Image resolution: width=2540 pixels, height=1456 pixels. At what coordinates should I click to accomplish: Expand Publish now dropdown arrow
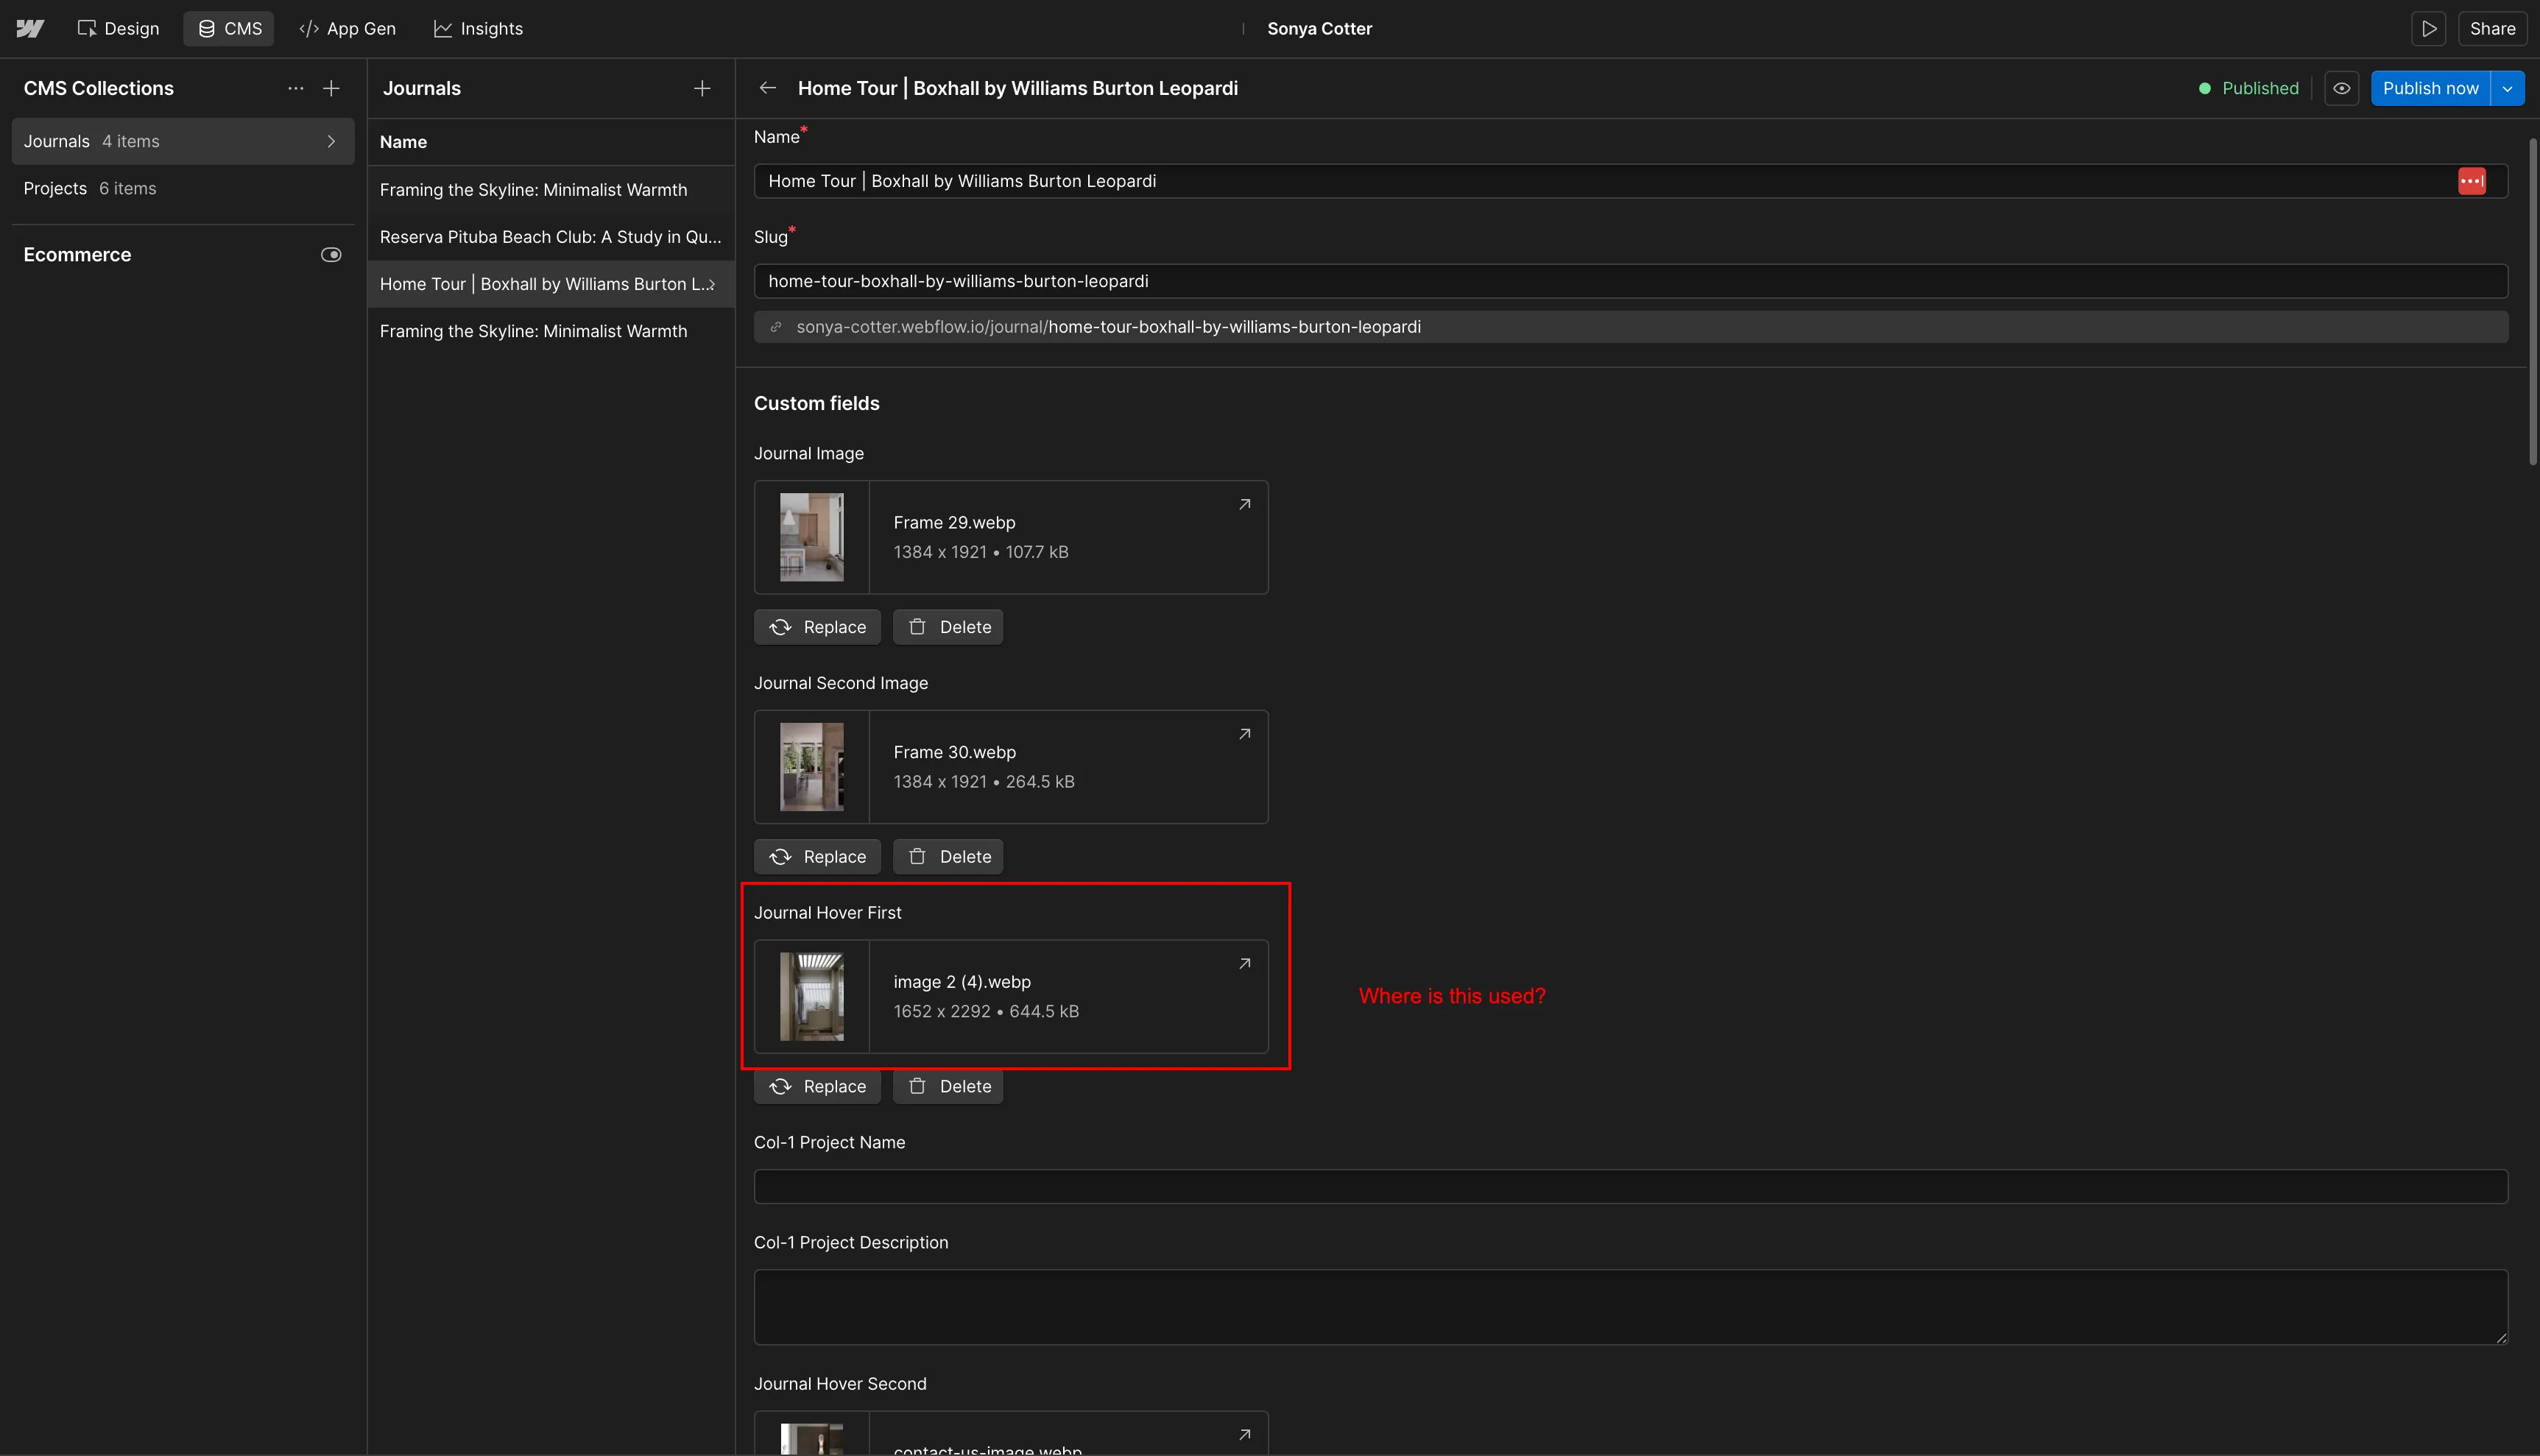click(2507, 88)
